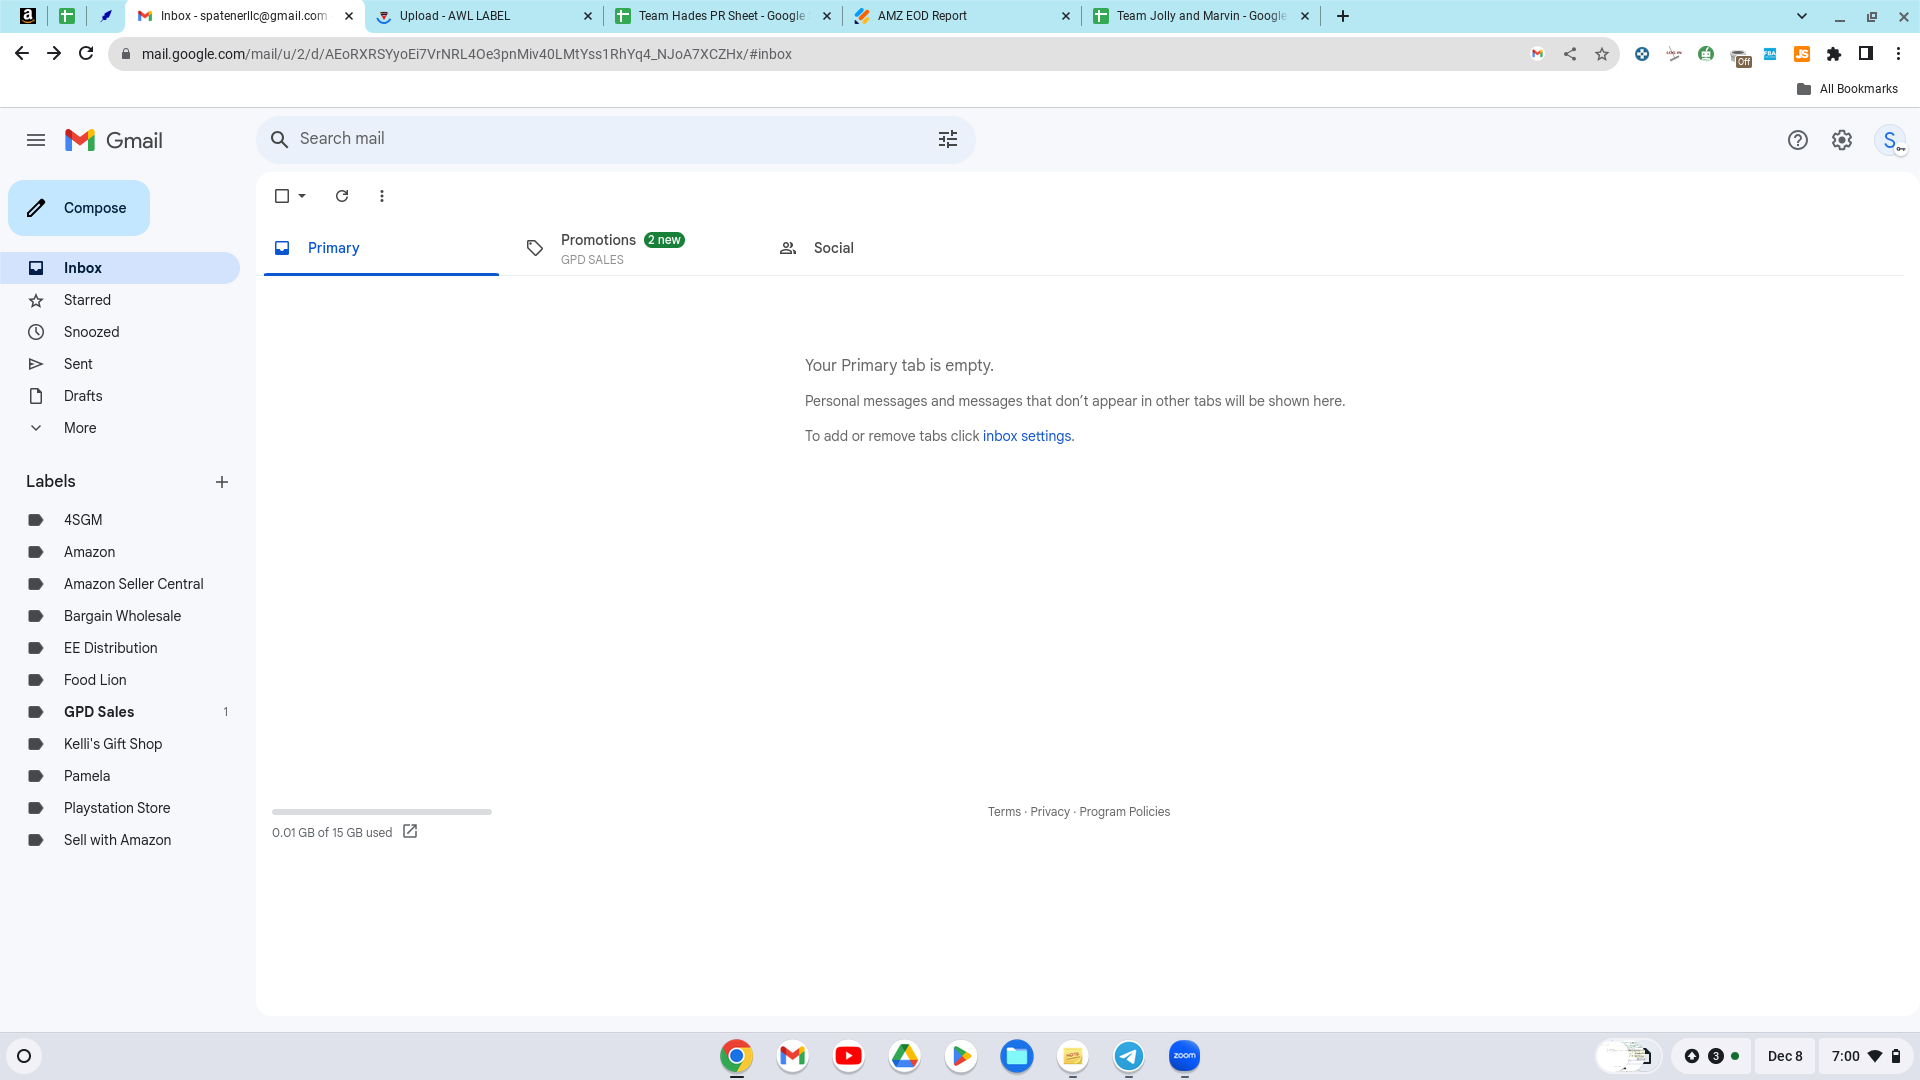Tick the select-all checkbox
1920x1080 pixels.
click(282, 196)
